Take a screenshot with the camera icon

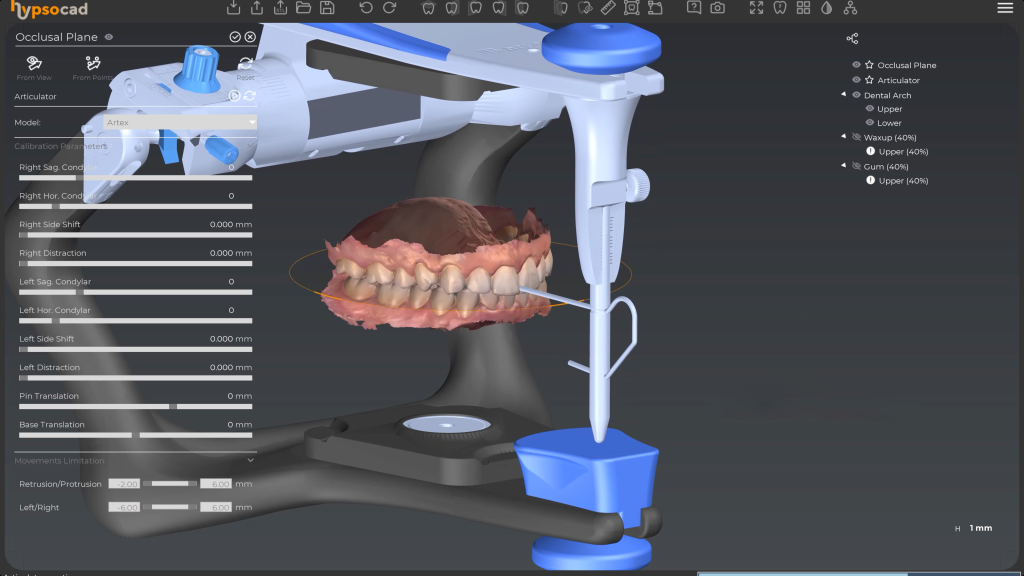click(717, 8)
